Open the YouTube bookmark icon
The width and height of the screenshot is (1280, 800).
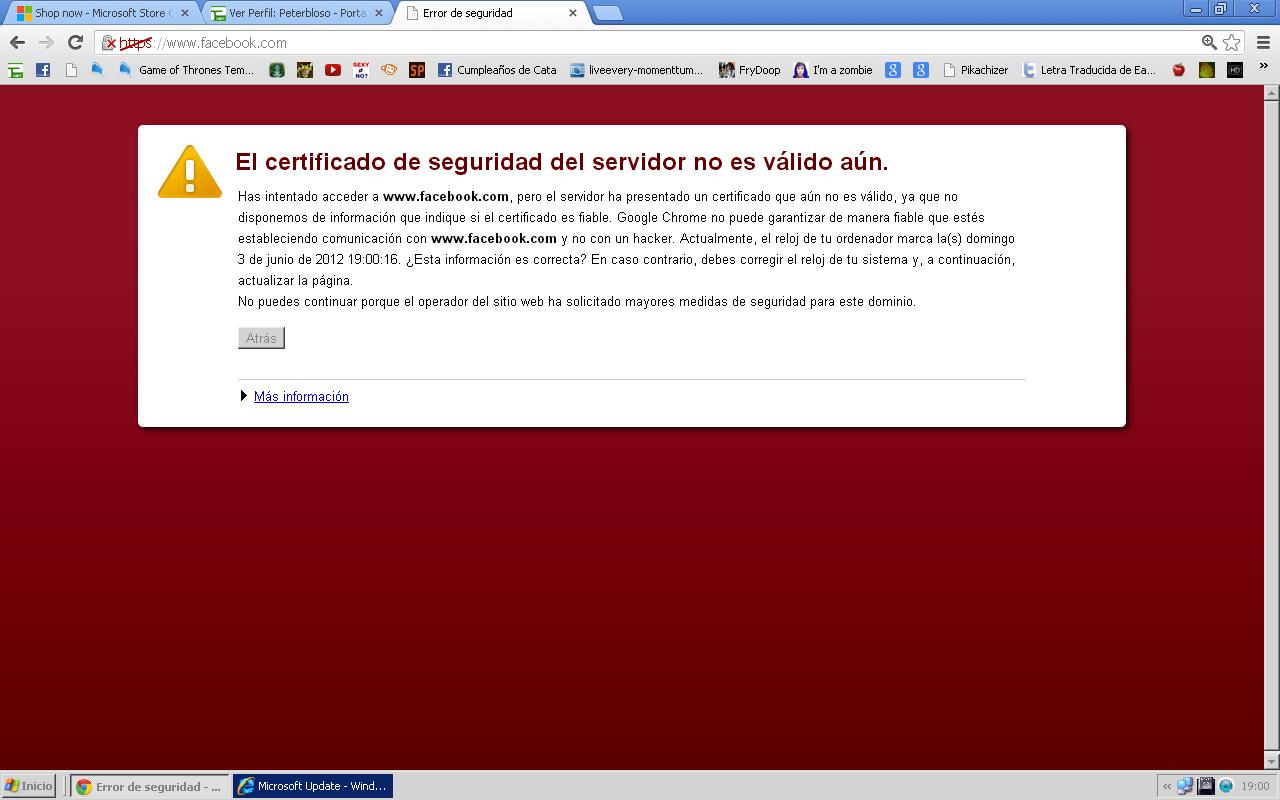[333, 70]
